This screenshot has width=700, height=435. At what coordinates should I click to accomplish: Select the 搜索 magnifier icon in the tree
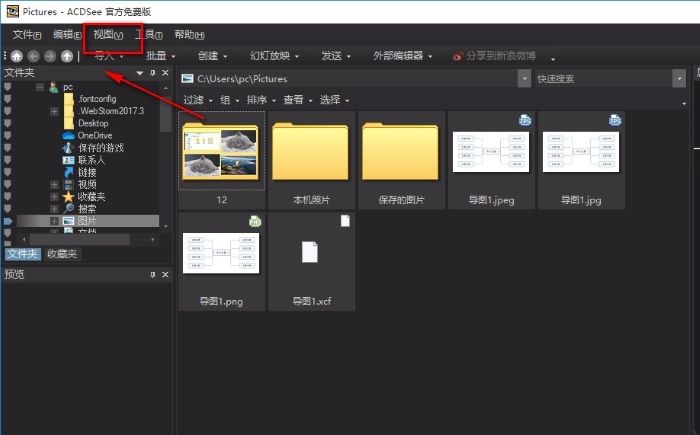[x=68, y=209]
